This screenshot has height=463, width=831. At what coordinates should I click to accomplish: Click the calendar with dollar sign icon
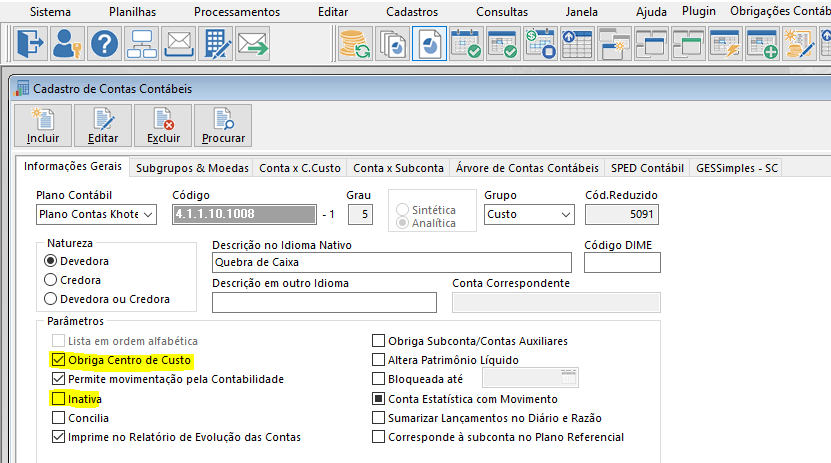click(x=540, y=43)
